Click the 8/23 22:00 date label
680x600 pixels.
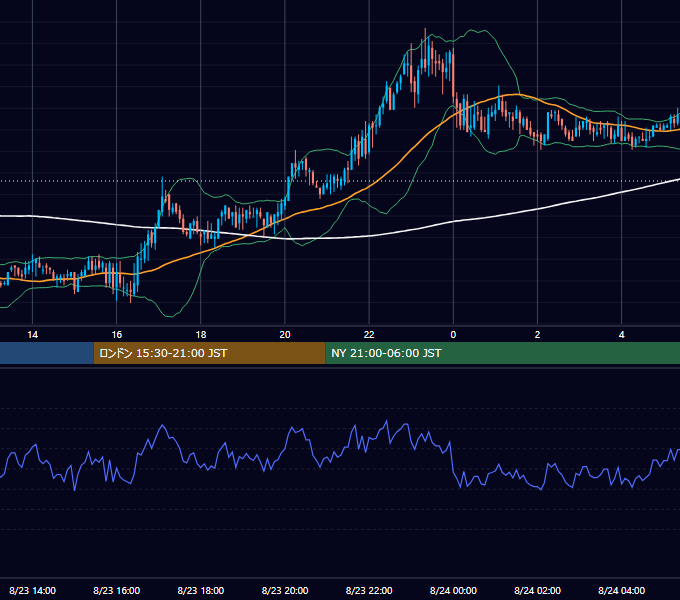coord(369,590)
